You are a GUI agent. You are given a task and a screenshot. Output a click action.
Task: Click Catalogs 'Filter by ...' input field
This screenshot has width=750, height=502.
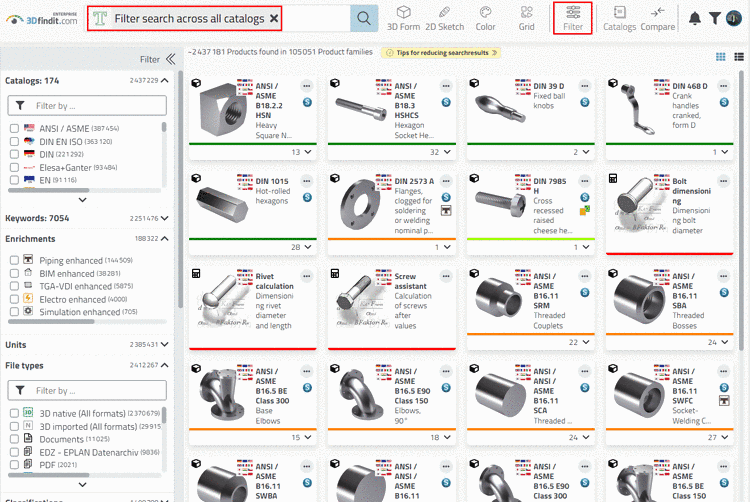click(87, 106)
